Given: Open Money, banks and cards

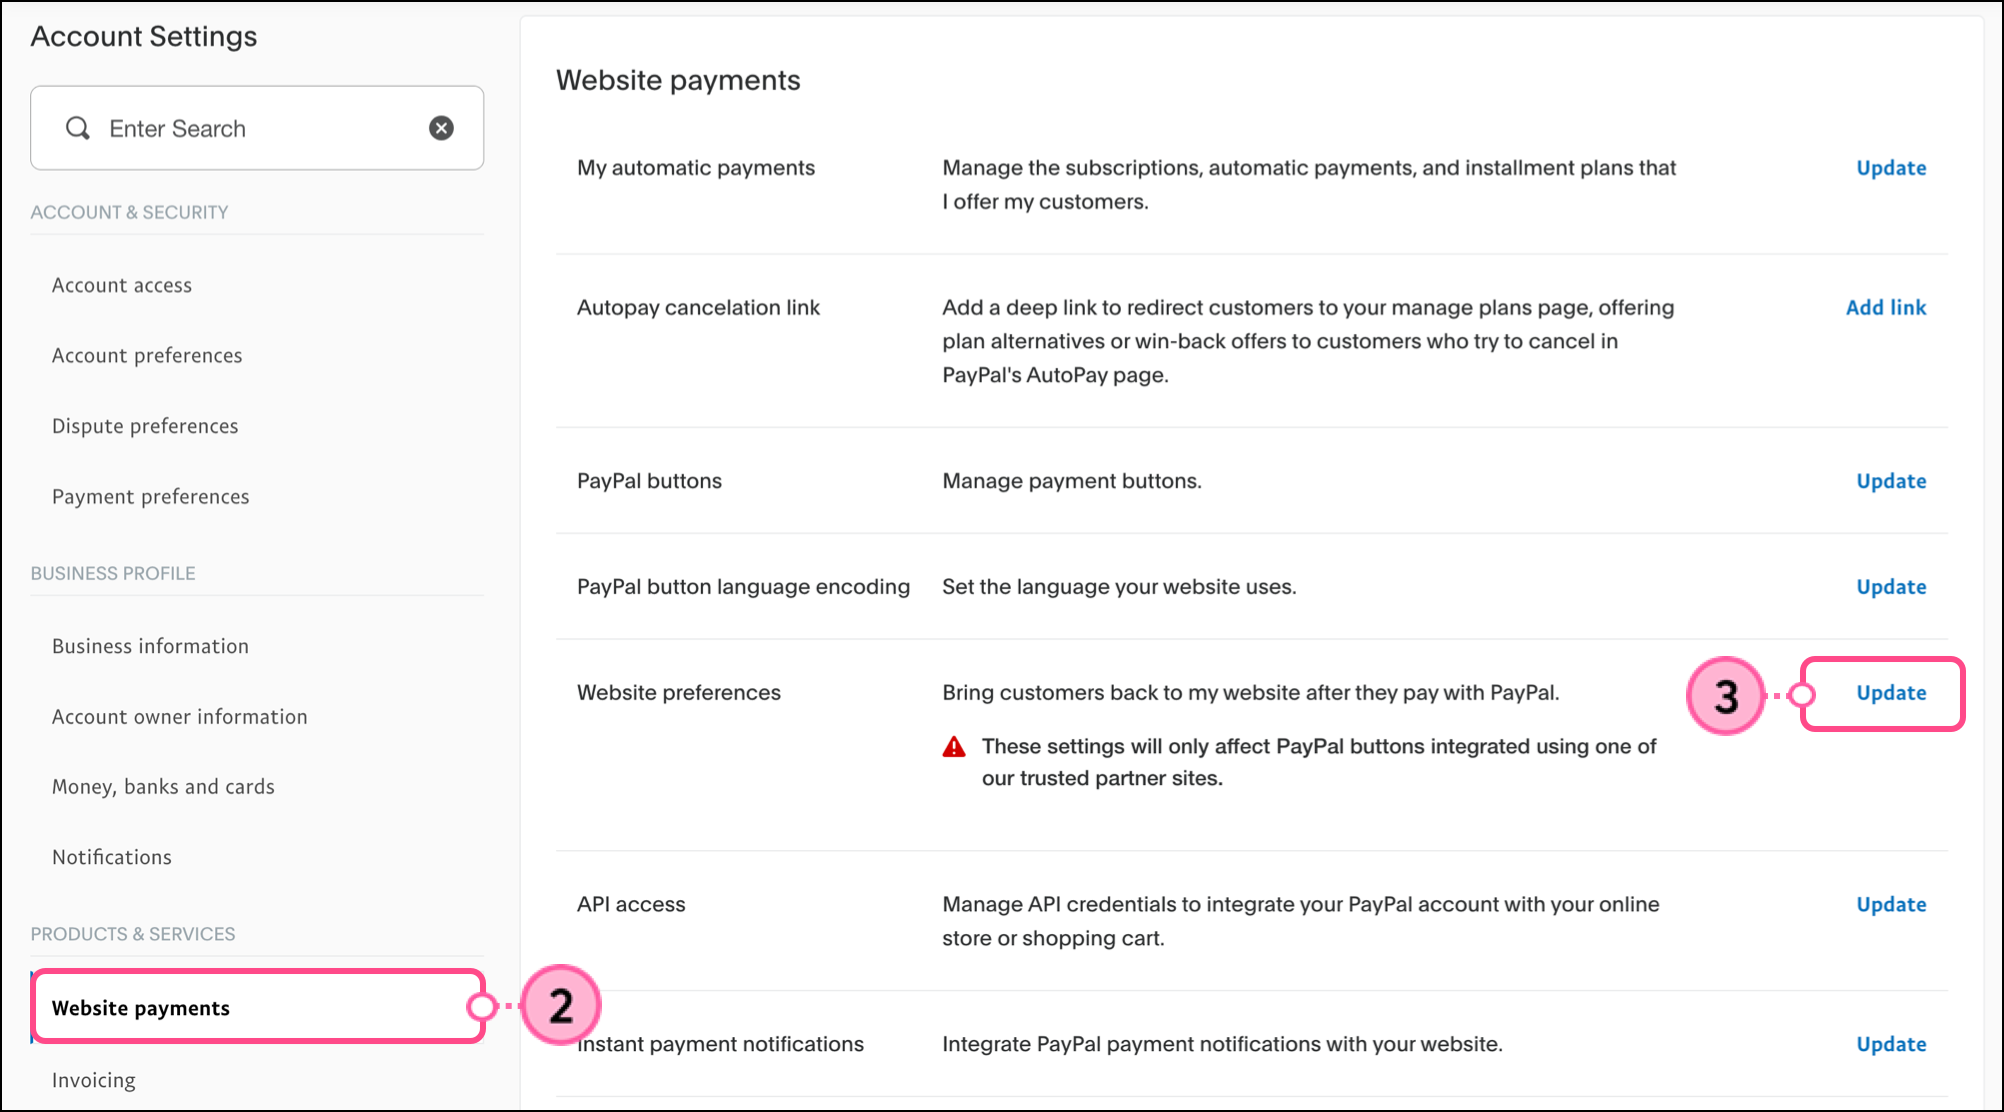Looking at the screenshot, I should point(163,787).
